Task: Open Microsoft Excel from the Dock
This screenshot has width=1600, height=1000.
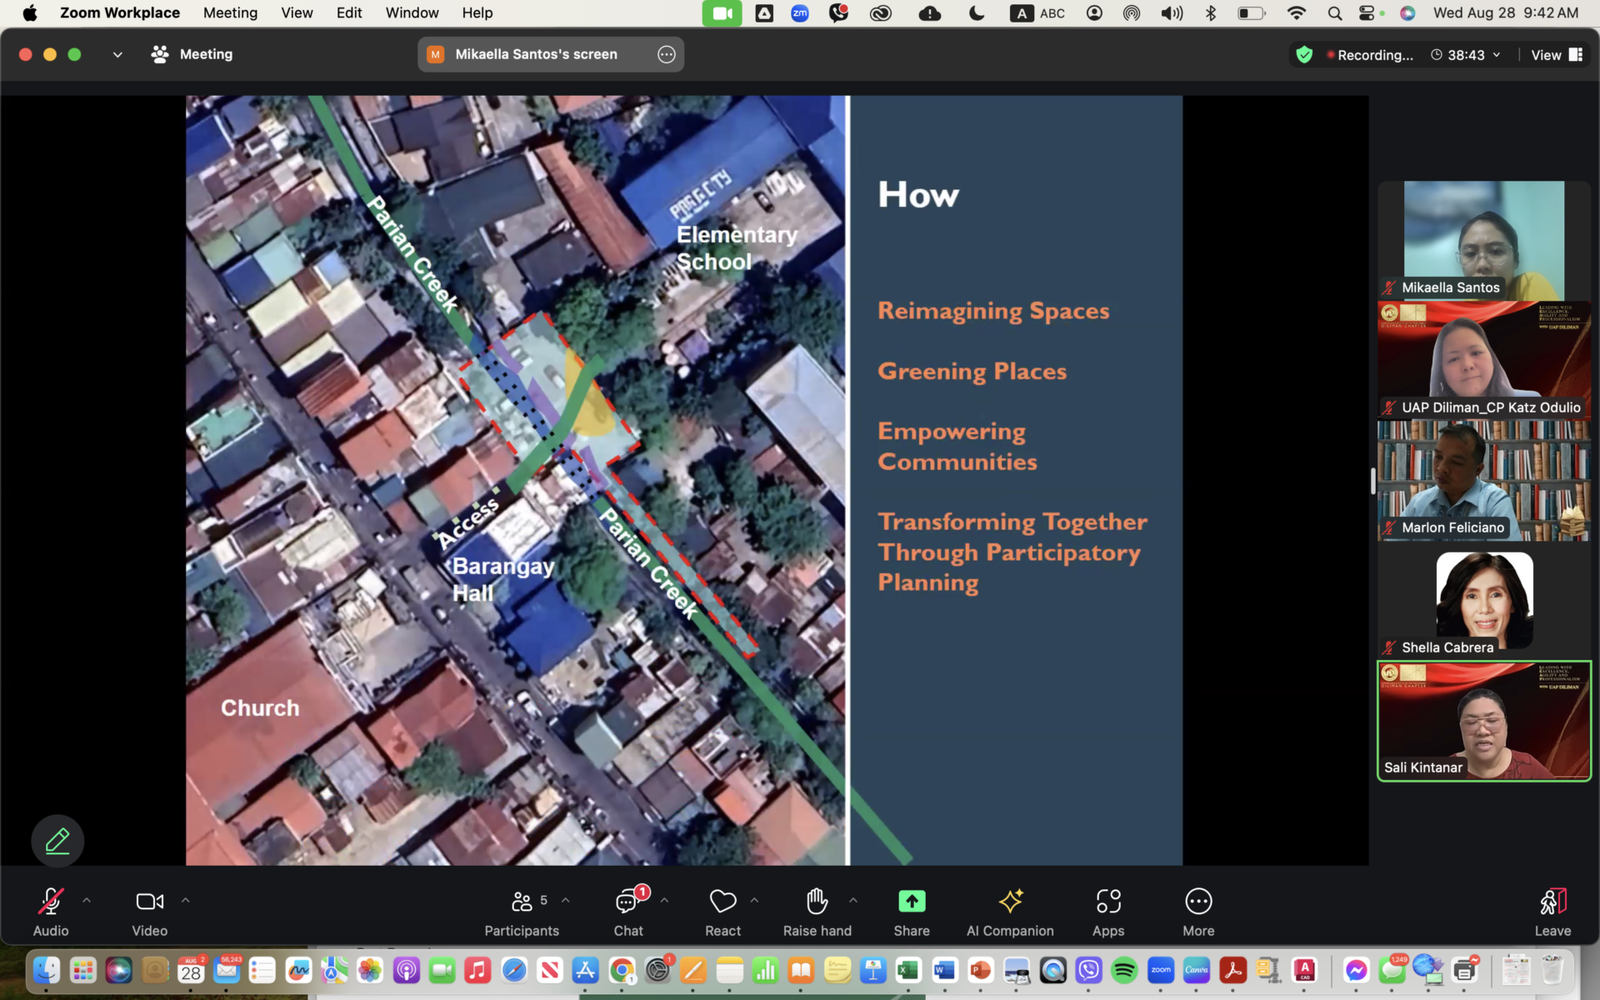Action: pyautogui.click(x=908, y=970)
